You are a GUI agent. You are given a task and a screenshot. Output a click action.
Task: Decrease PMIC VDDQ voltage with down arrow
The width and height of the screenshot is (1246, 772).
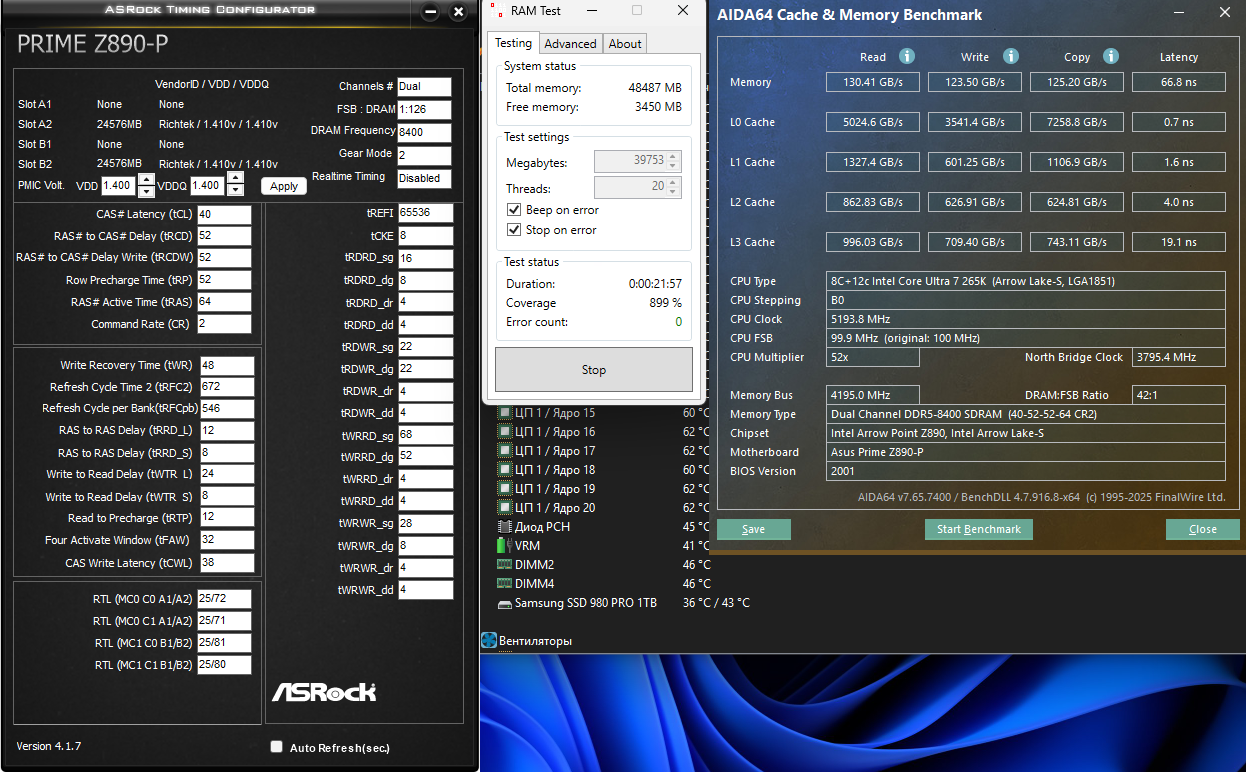[x=235, y=190]
